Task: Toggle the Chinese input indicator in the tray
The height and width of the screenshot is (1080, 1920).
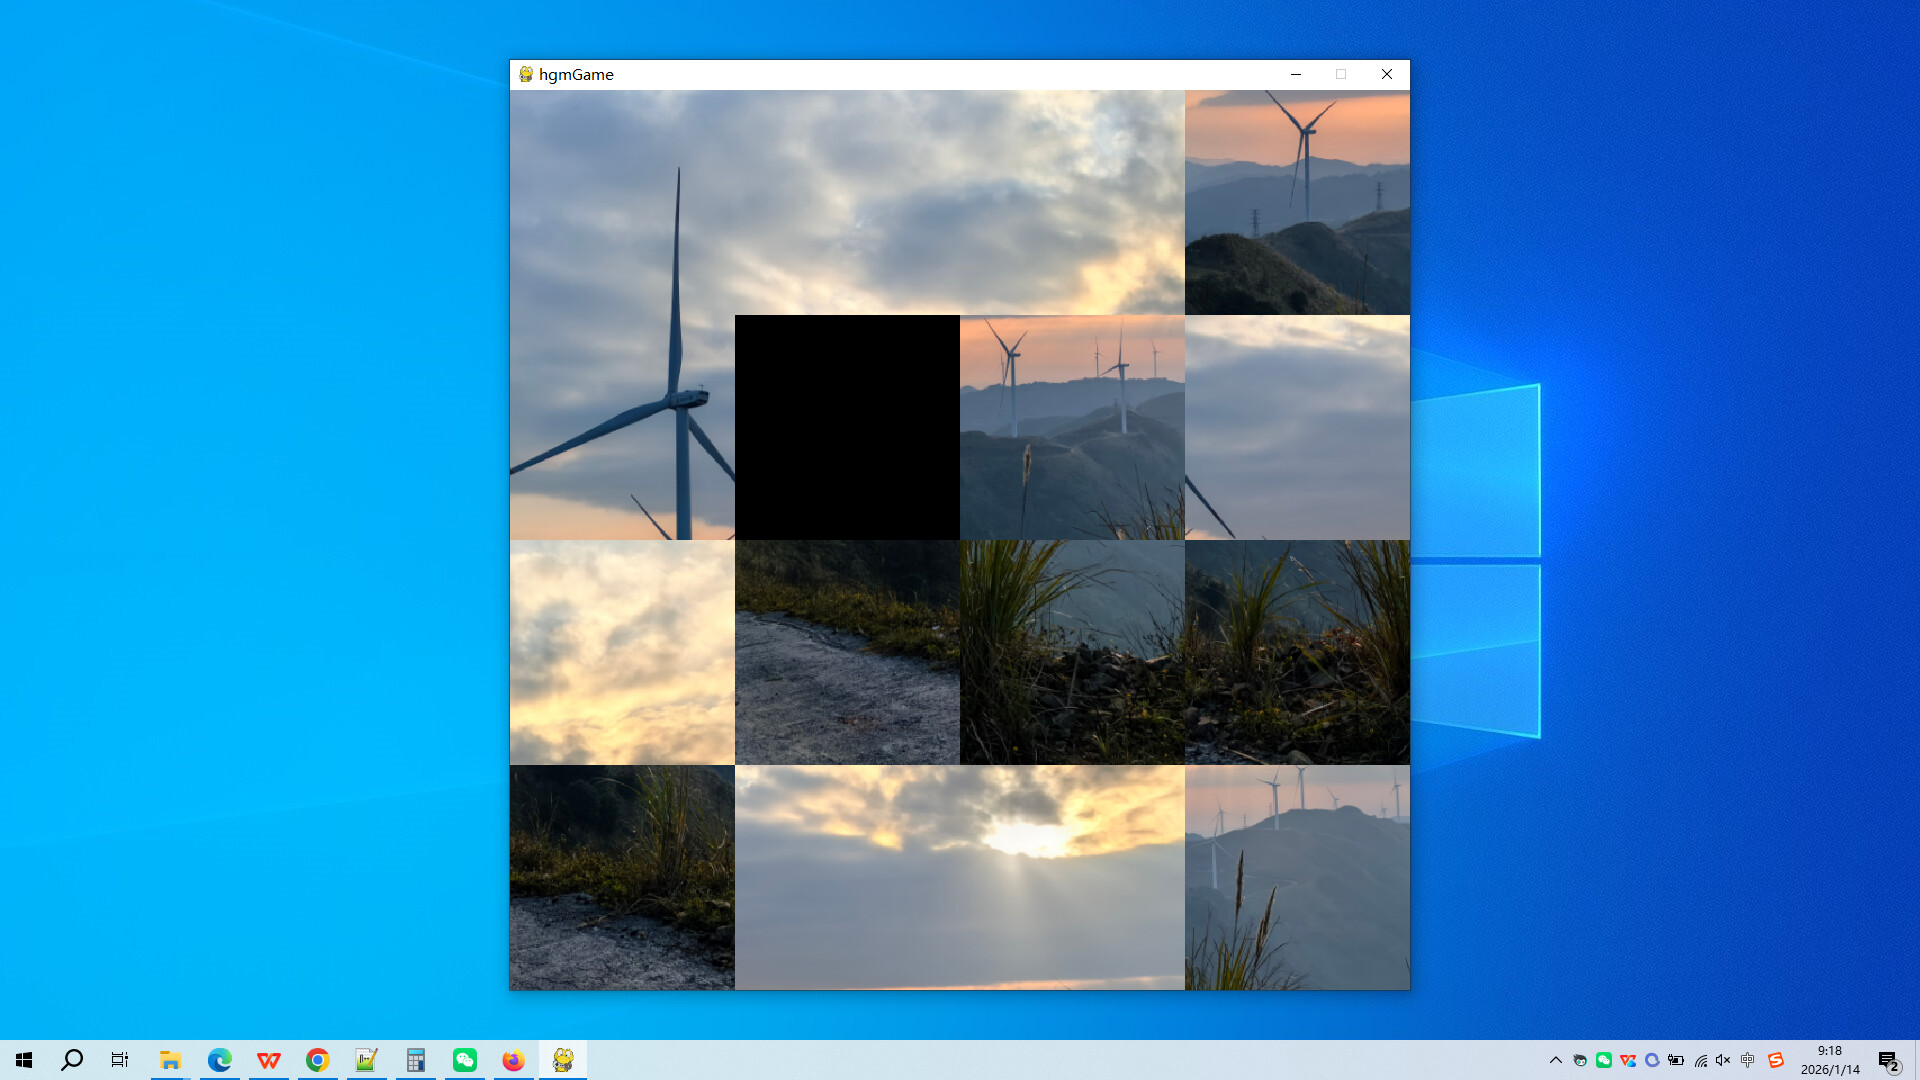Action: 1747,1059
